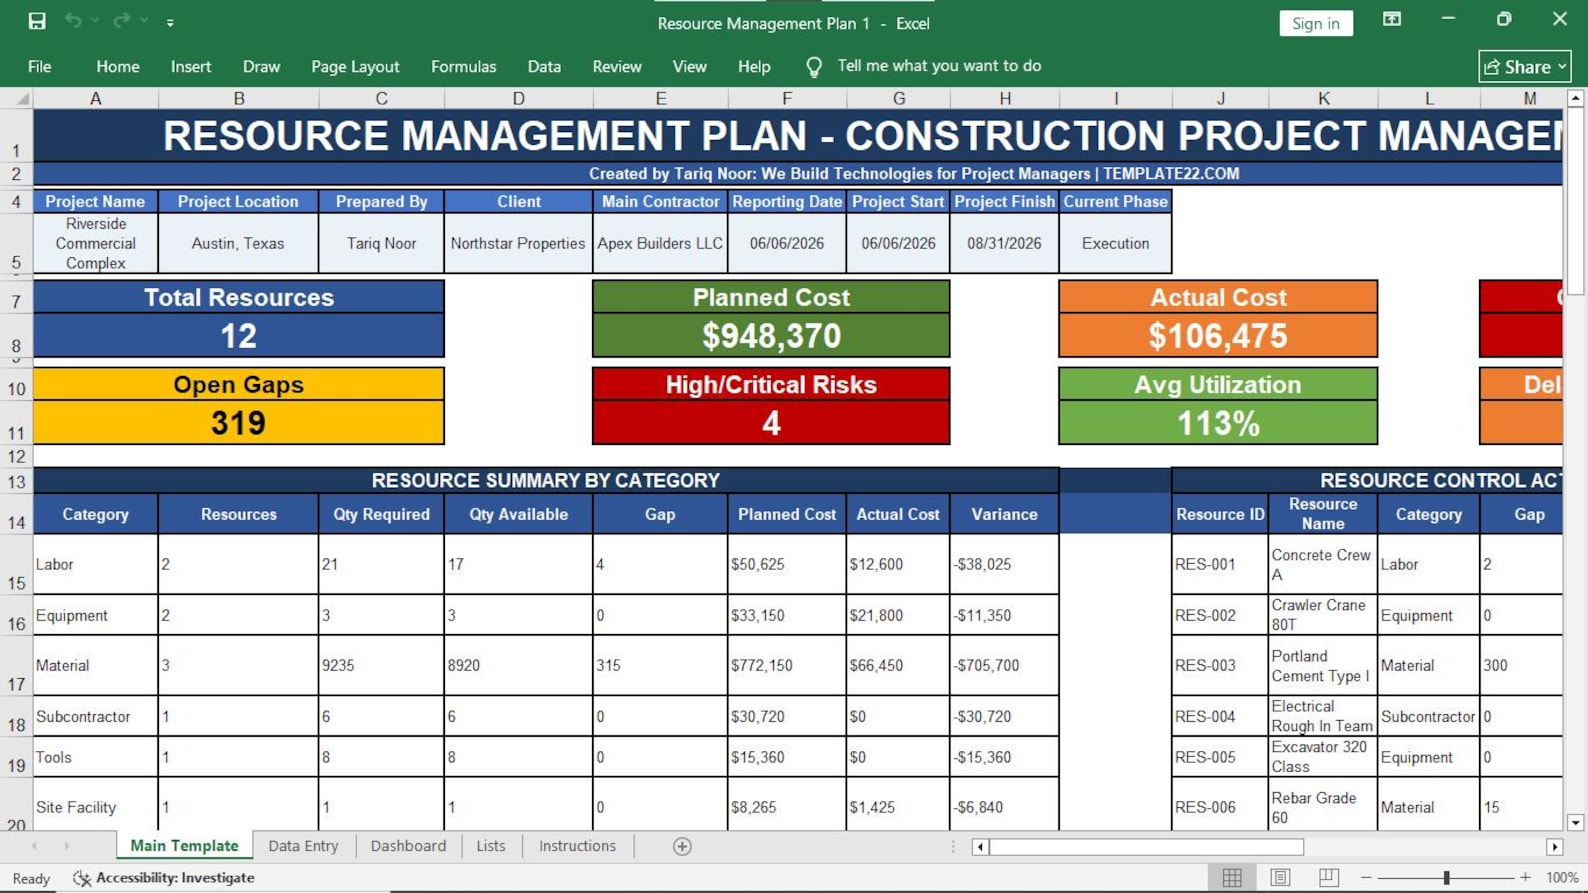The width and height of the screenshot is (1588, 893).
Task: Select the Avg Utilization 113% cell
Action: 1218,423
